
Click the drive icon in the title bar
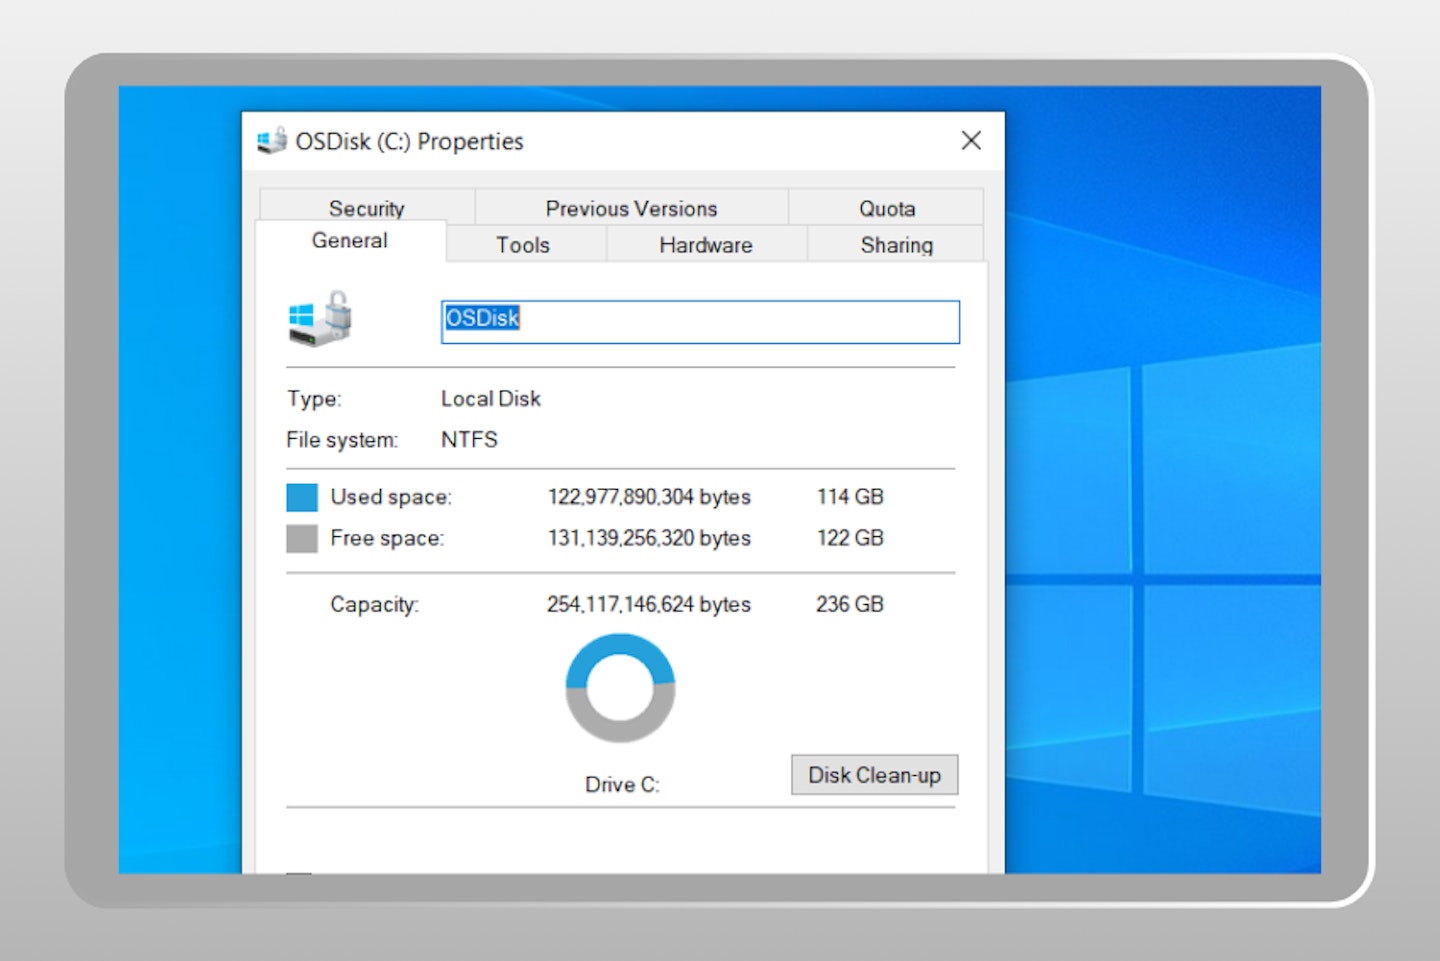click(x=272, y=141)
